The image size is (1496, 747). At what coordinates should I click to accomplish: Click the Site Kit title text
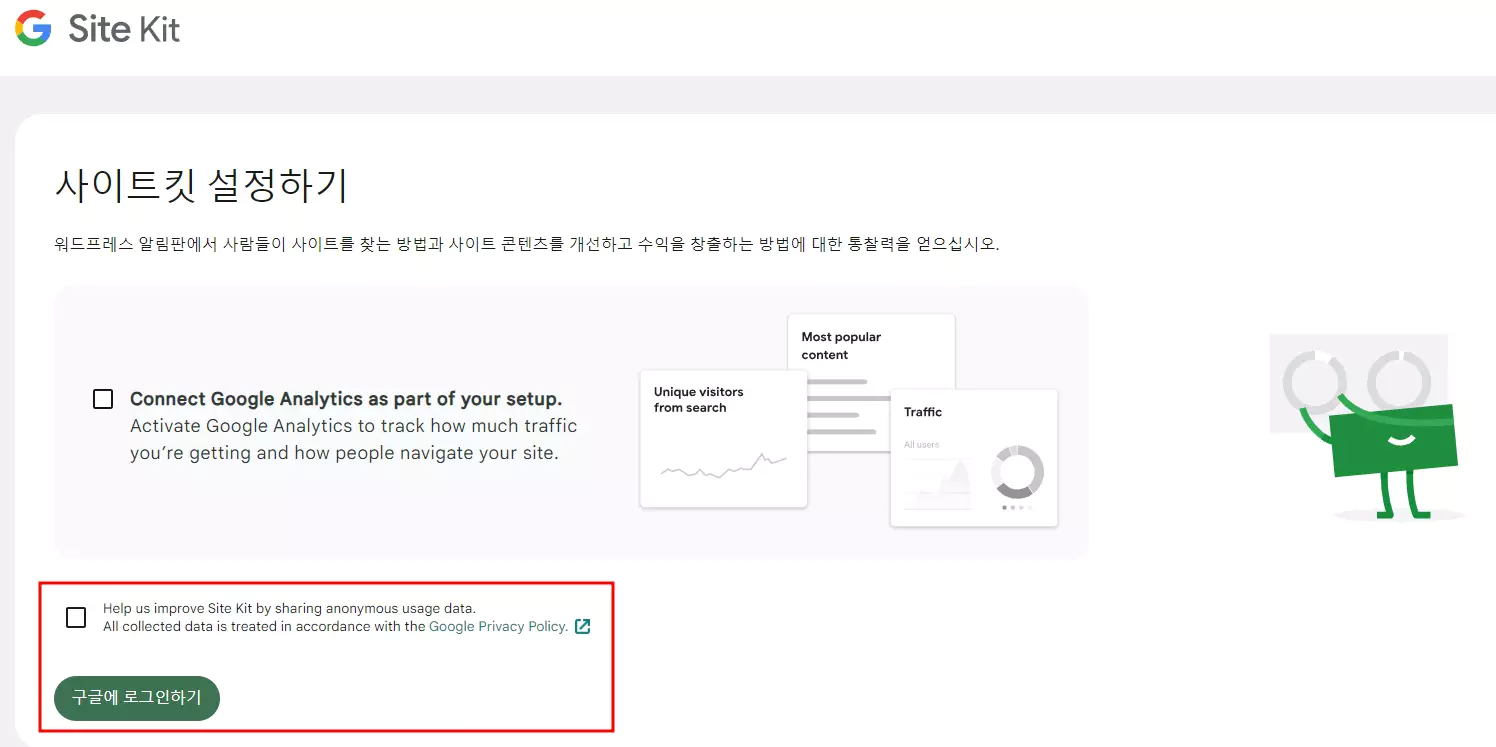click(x=124, y=29)
